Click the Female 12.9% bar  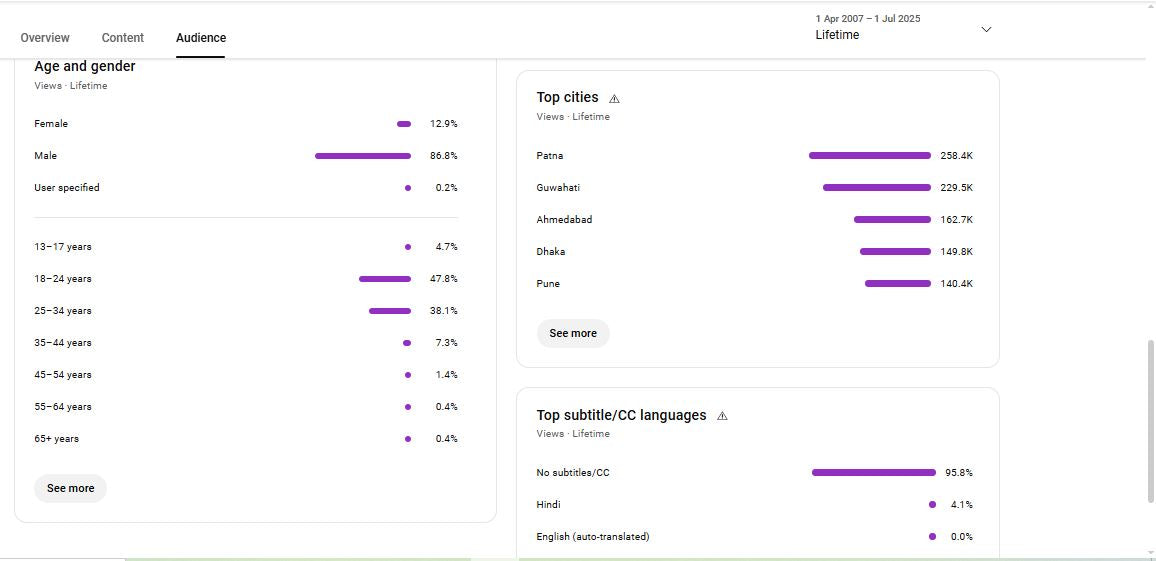click(x=404, y=124)
